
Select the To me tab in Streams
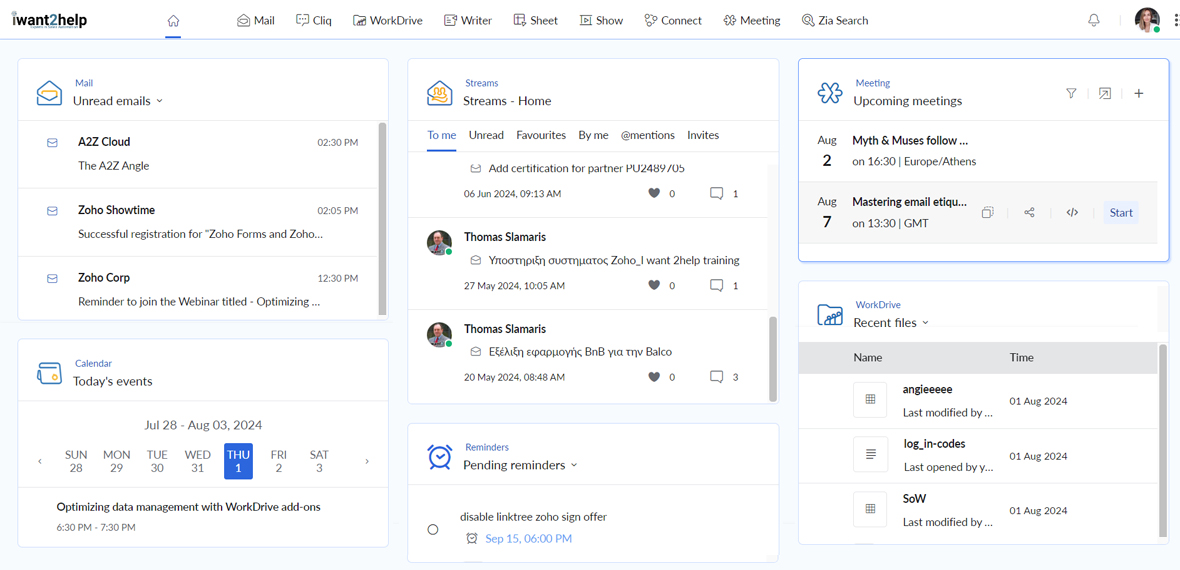click(442, 136)
